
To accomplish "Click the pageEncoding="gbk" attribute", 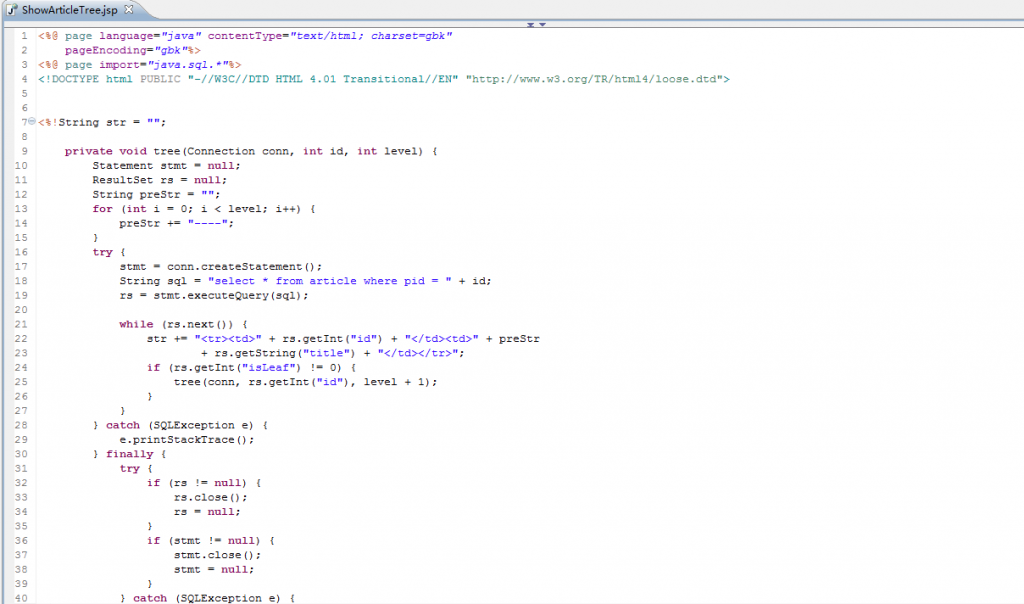I will [x=127, y=50].
